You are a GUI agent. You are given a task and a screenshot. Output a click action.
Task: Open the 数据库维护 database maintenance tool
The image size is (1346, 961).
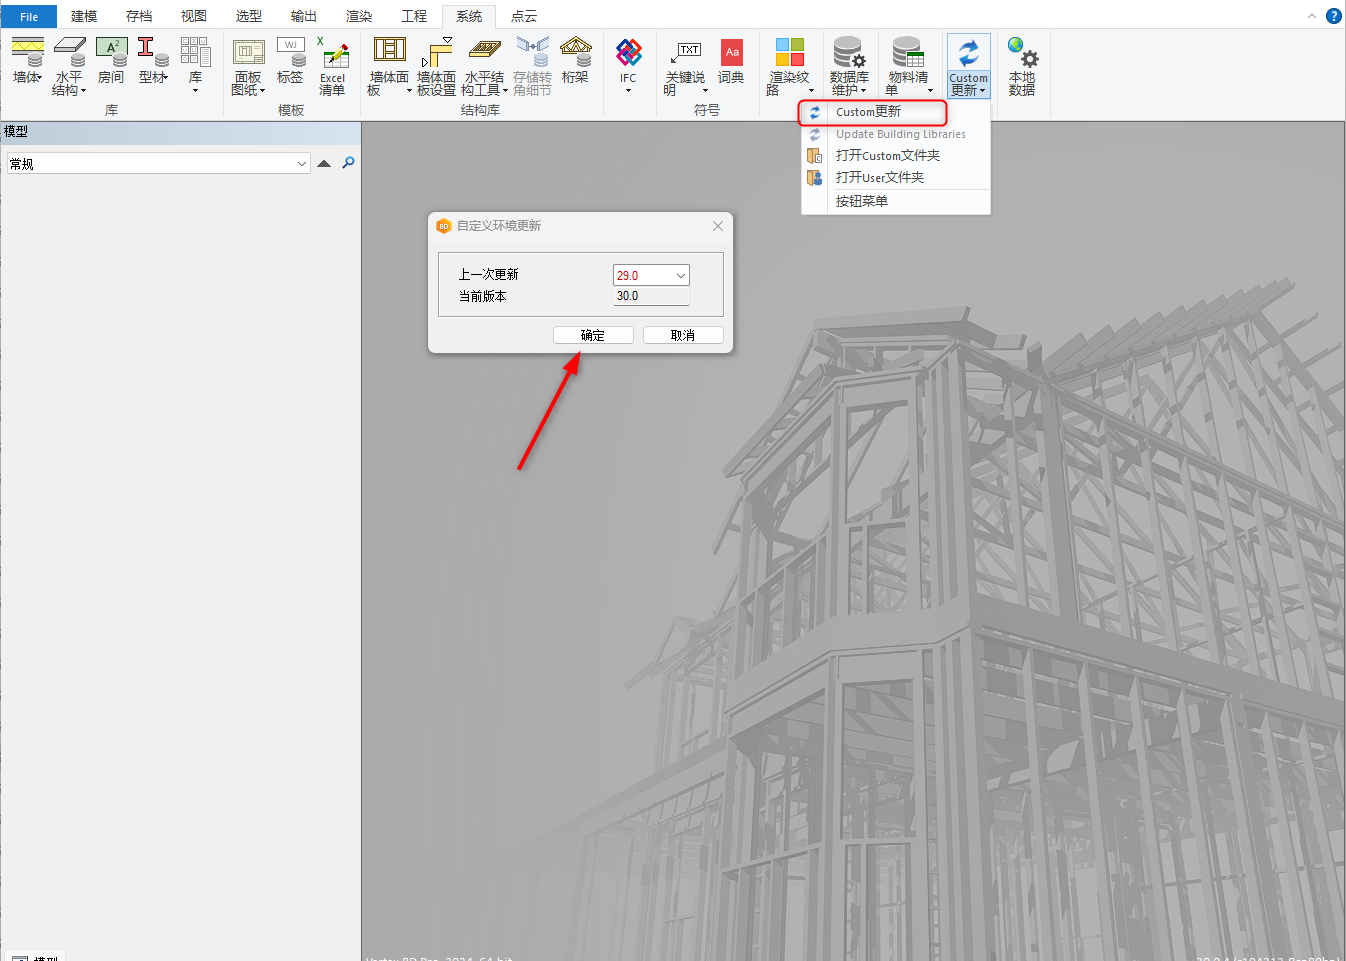click(x=848, y=66)
